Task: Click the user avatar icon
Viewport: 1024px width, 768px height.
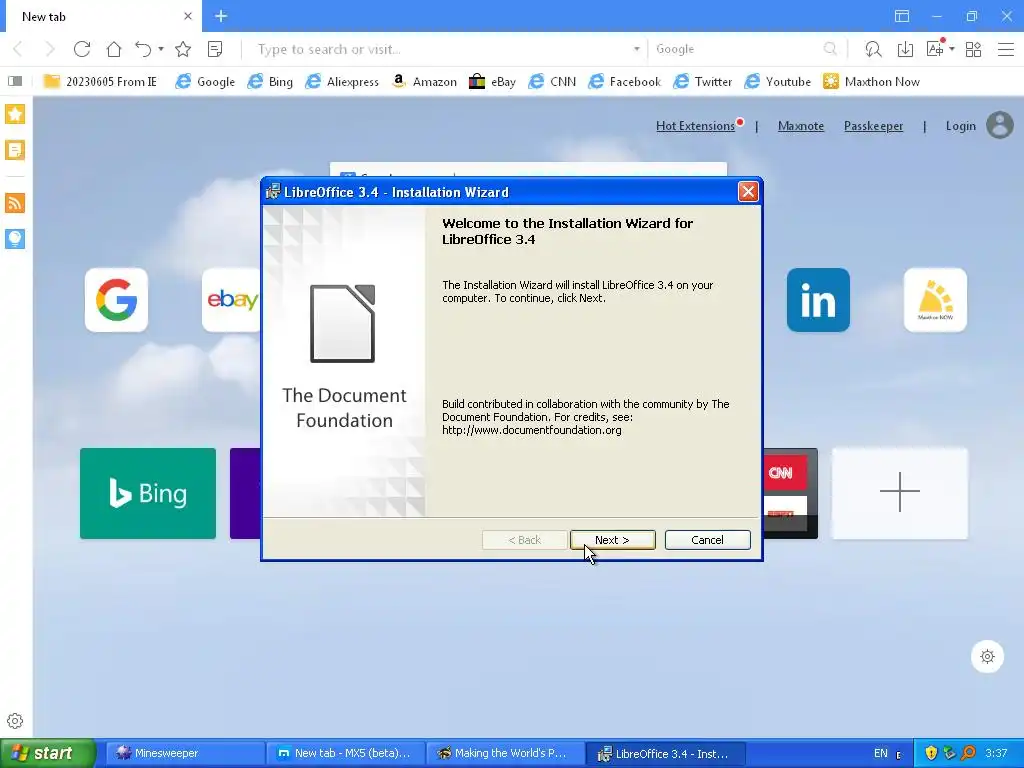Action: click(x=1000, y=125)
